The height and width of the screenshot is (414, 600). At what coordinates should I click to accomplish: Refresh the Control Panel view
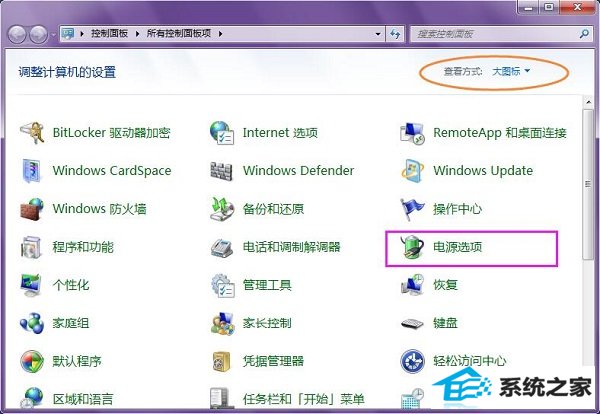(x=395, y=34)
